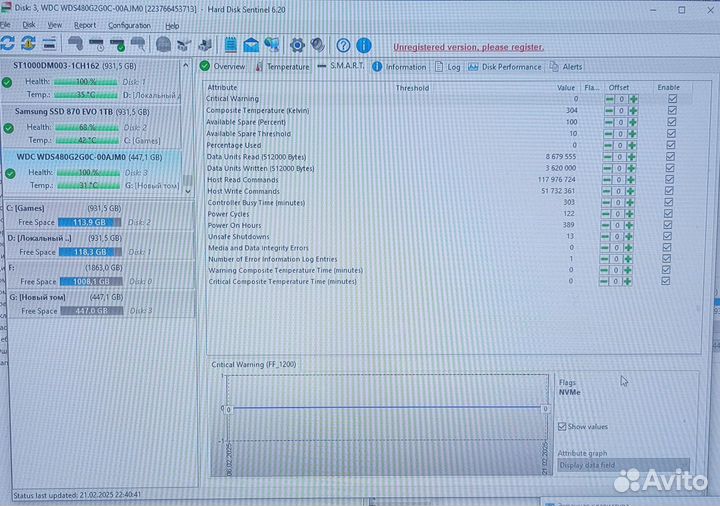Toggle Enable checkbox for Host Read Commands
This screenshot has width=720, height=506.
pyautogui.click(x=669, y=179)
